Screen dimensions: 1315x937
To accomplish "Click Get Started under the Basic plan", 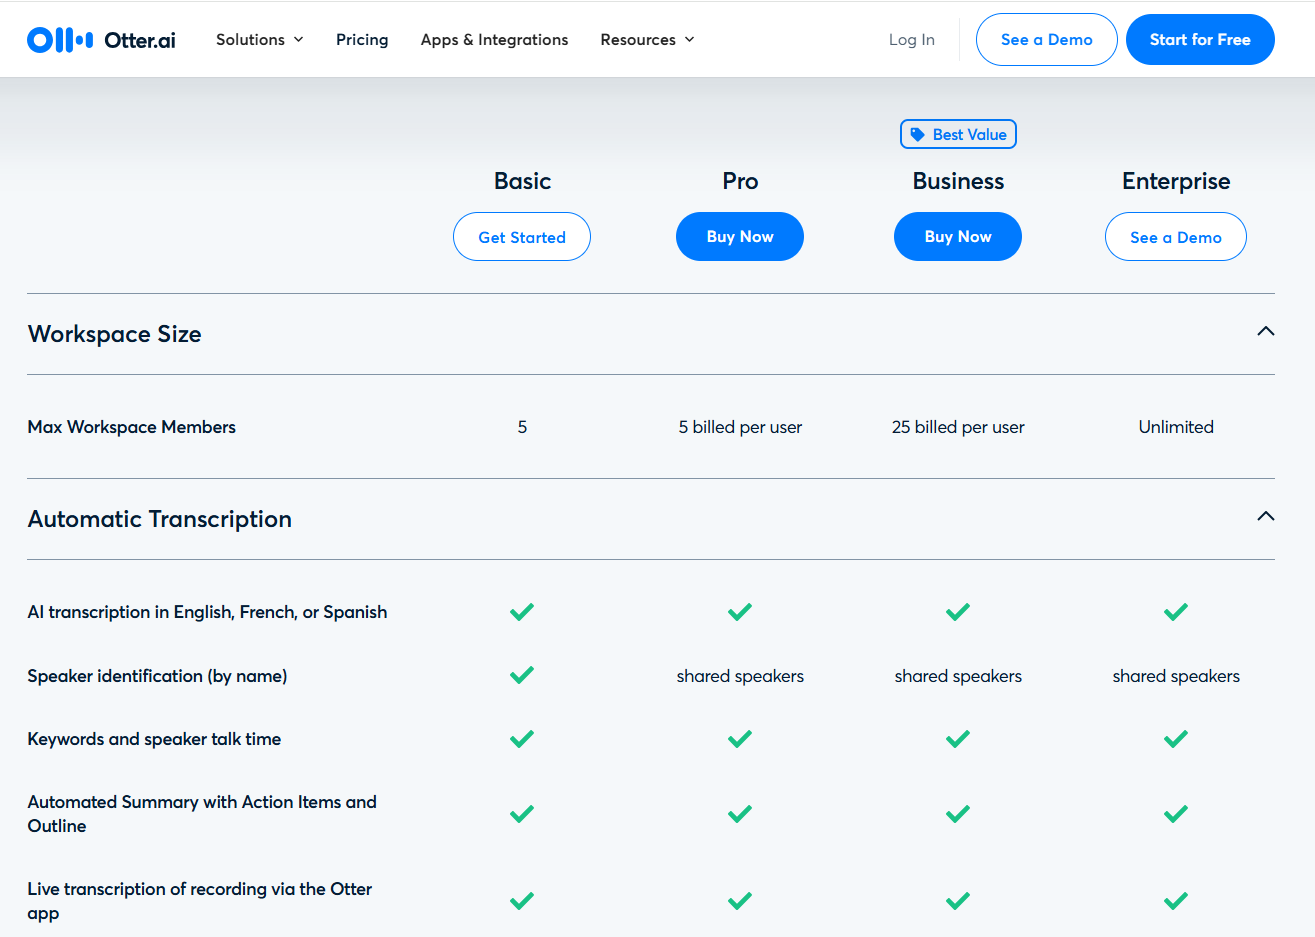I will pos(522,237).
